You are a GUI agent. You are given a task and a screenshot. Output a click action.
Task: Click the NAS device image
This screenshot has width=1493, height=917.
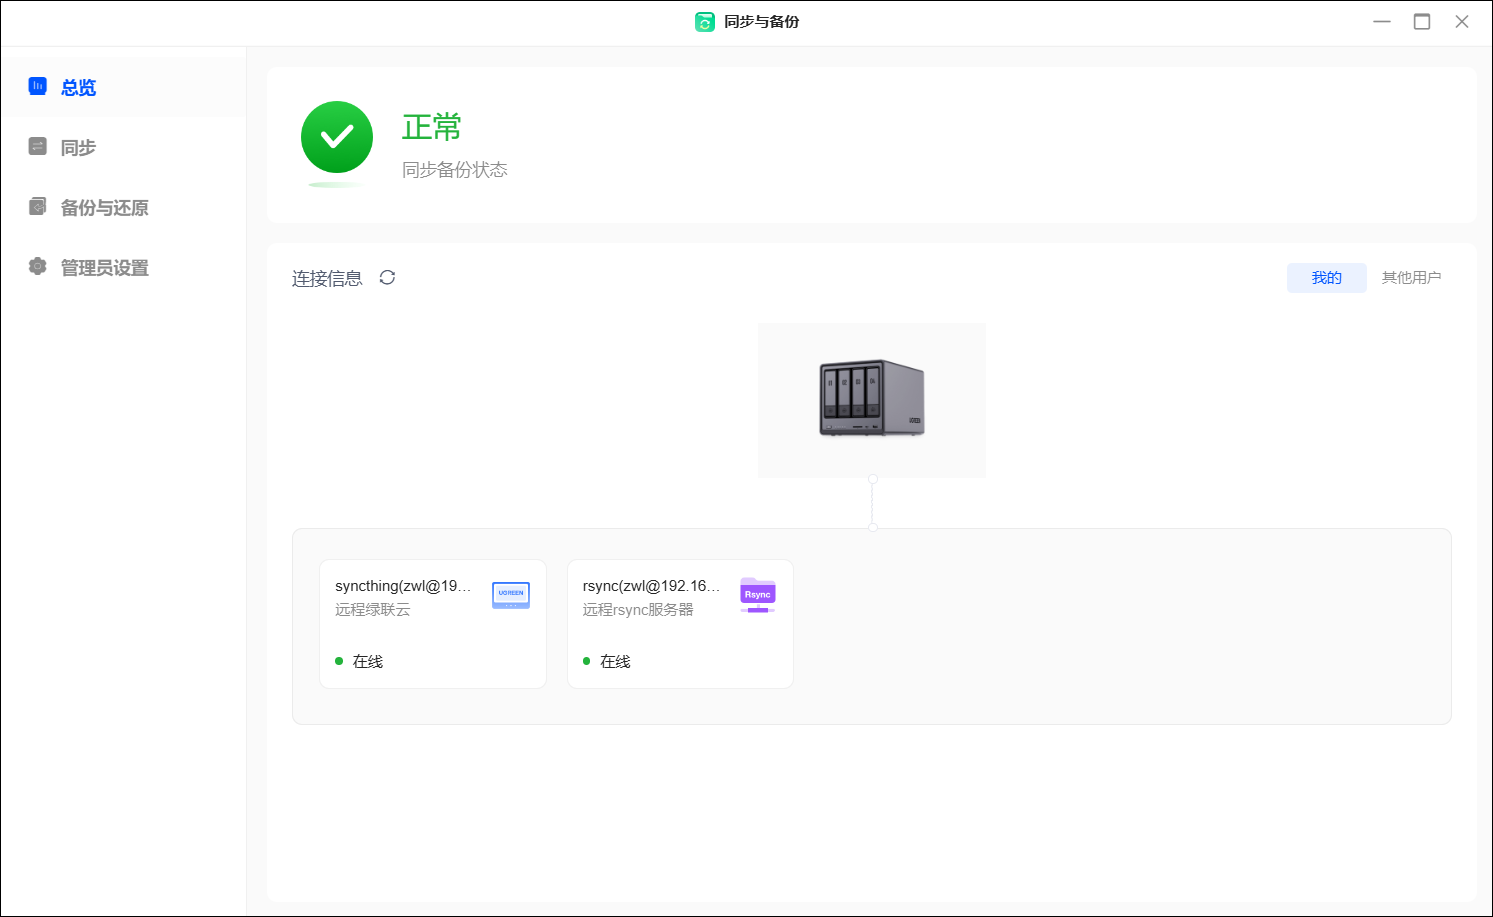coord(872,399)
